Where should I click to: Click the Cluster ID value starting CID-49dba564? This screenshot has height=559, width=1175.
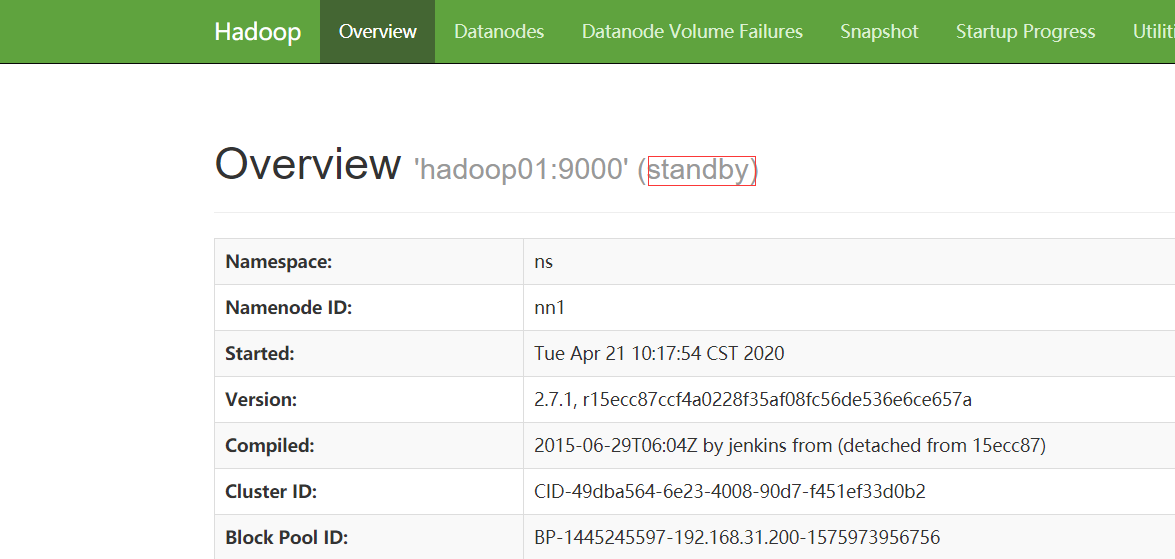coord(730,492)
